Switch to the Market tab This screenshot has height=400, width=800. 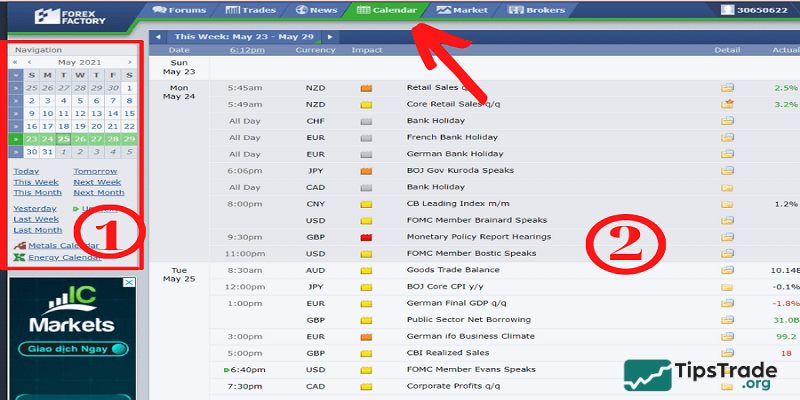(463, 10)
